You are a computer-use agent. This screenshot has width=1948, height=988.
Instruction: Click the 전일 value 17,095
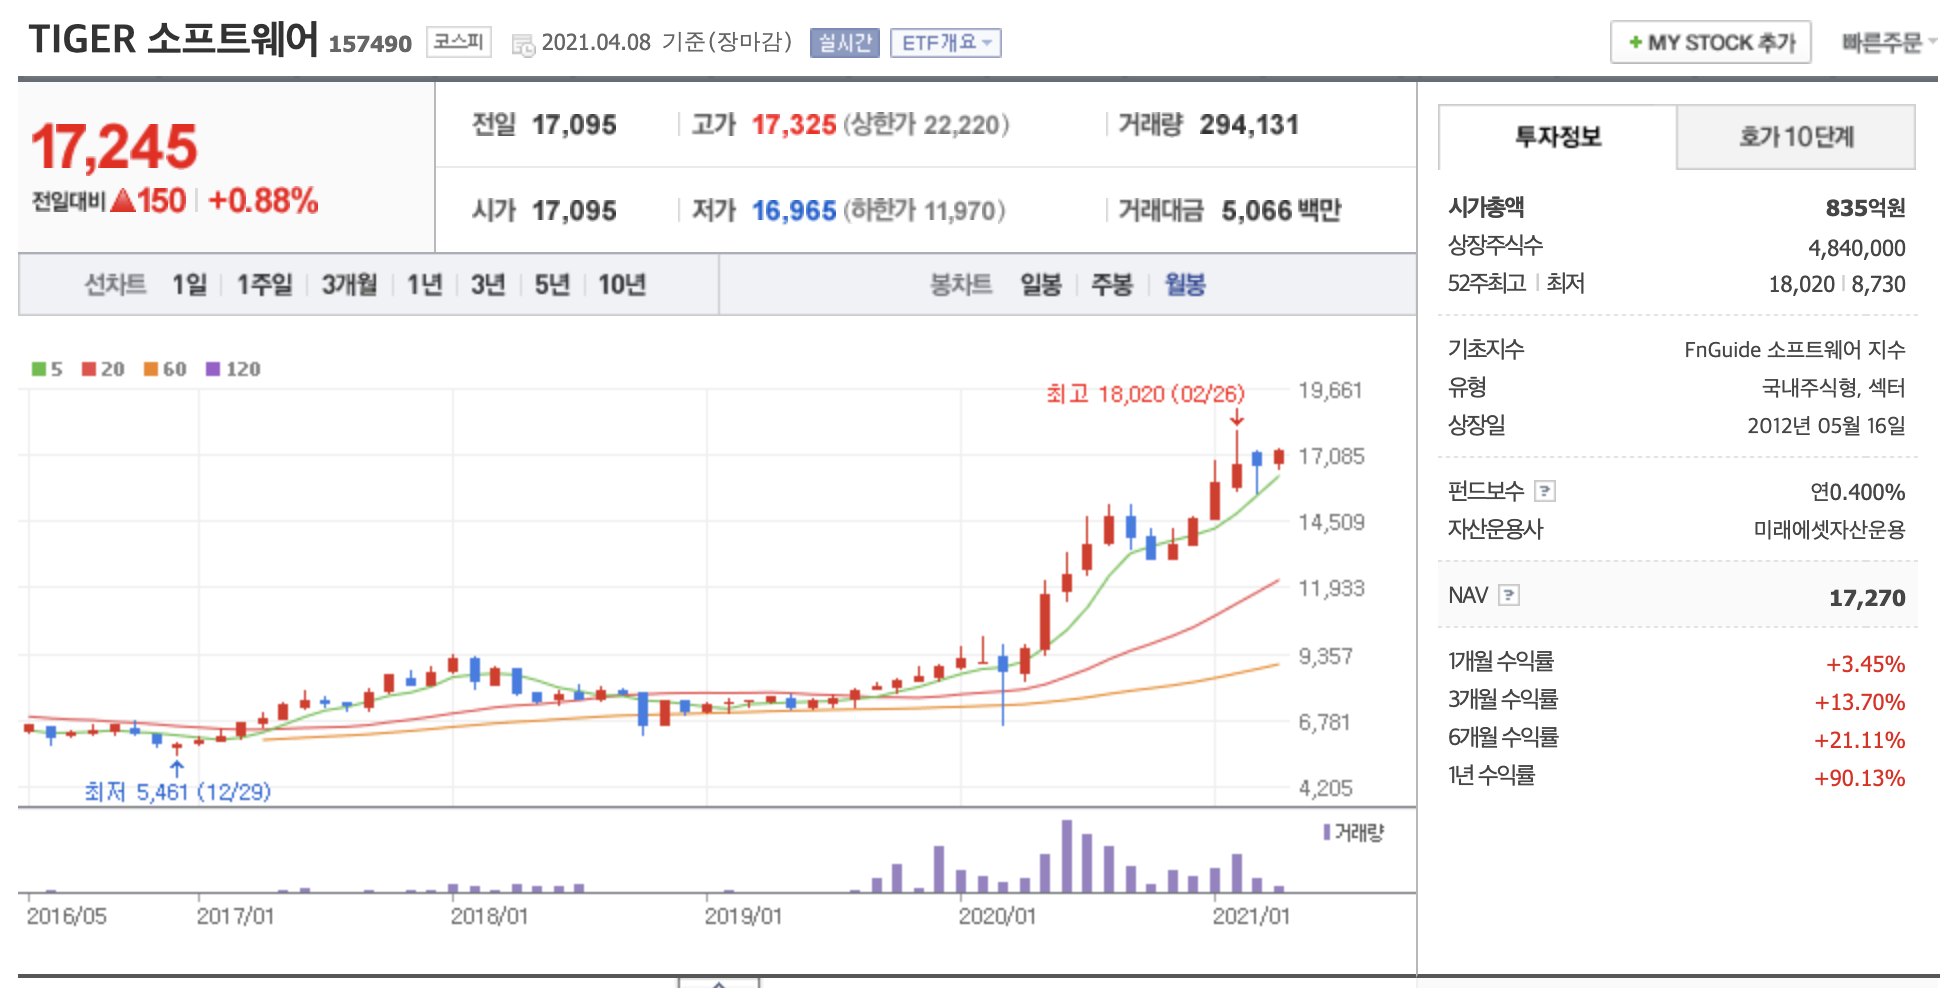tap(574, 125)
